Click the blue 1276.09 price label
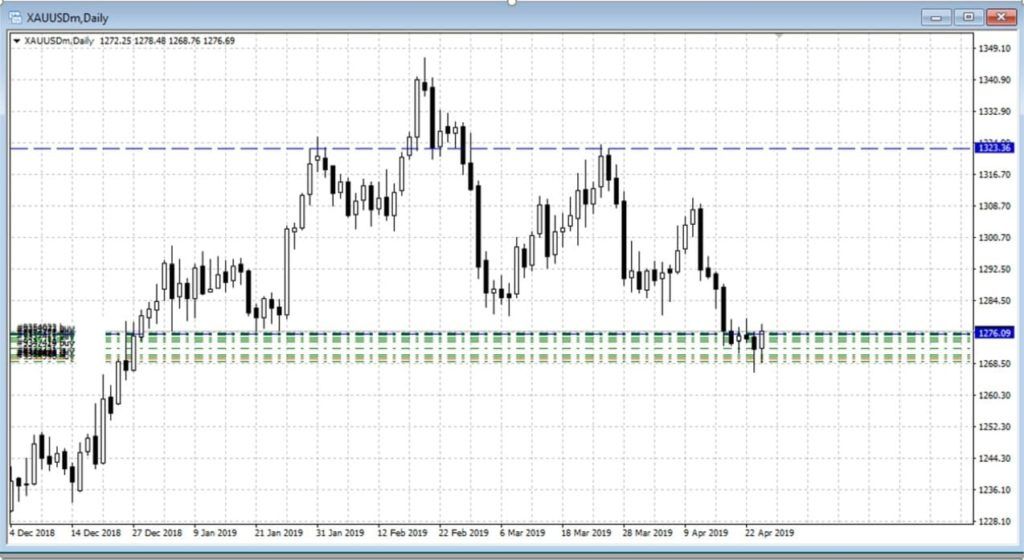 point(994,333)
